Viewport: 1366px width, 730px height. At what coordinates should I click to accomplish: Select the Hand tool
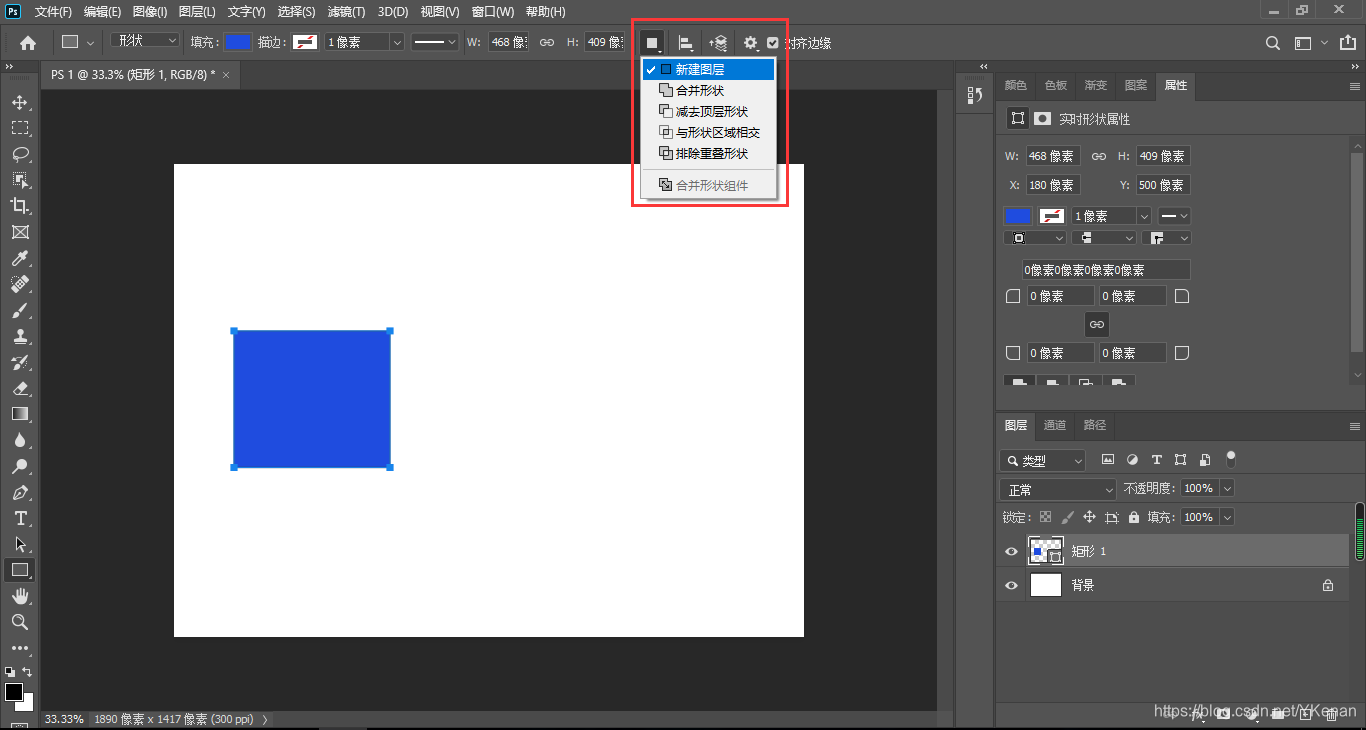[19, 596]
